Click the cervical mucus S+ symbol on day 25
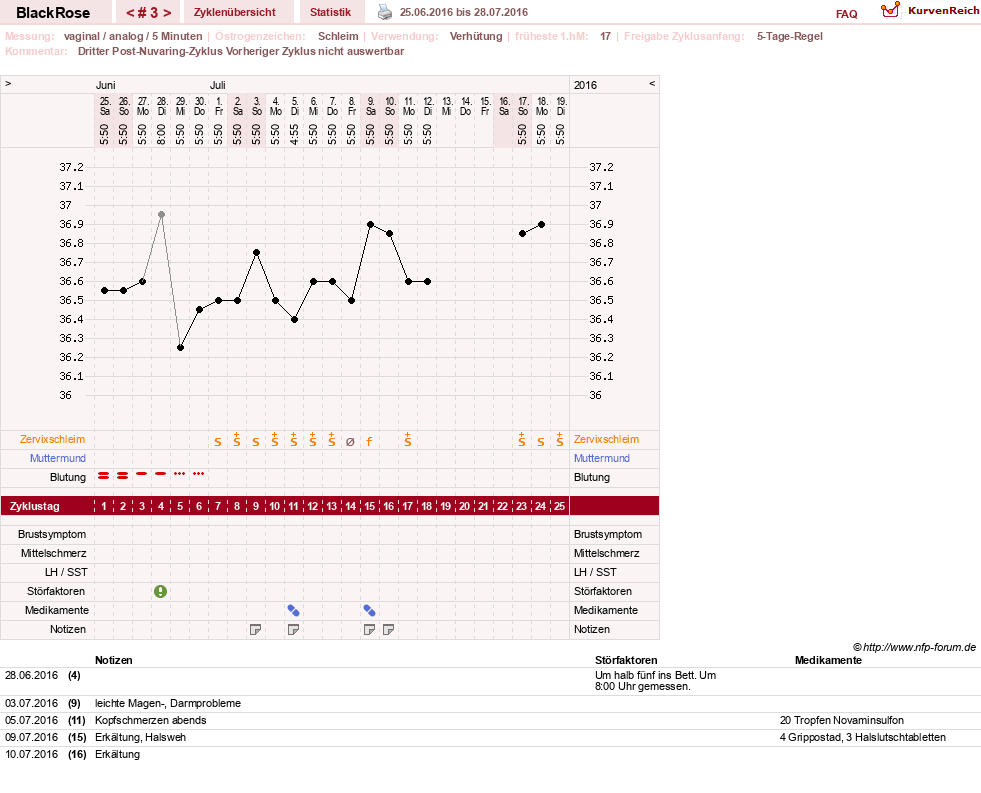This screenshot has height=793, width=981. pos(560,439)
